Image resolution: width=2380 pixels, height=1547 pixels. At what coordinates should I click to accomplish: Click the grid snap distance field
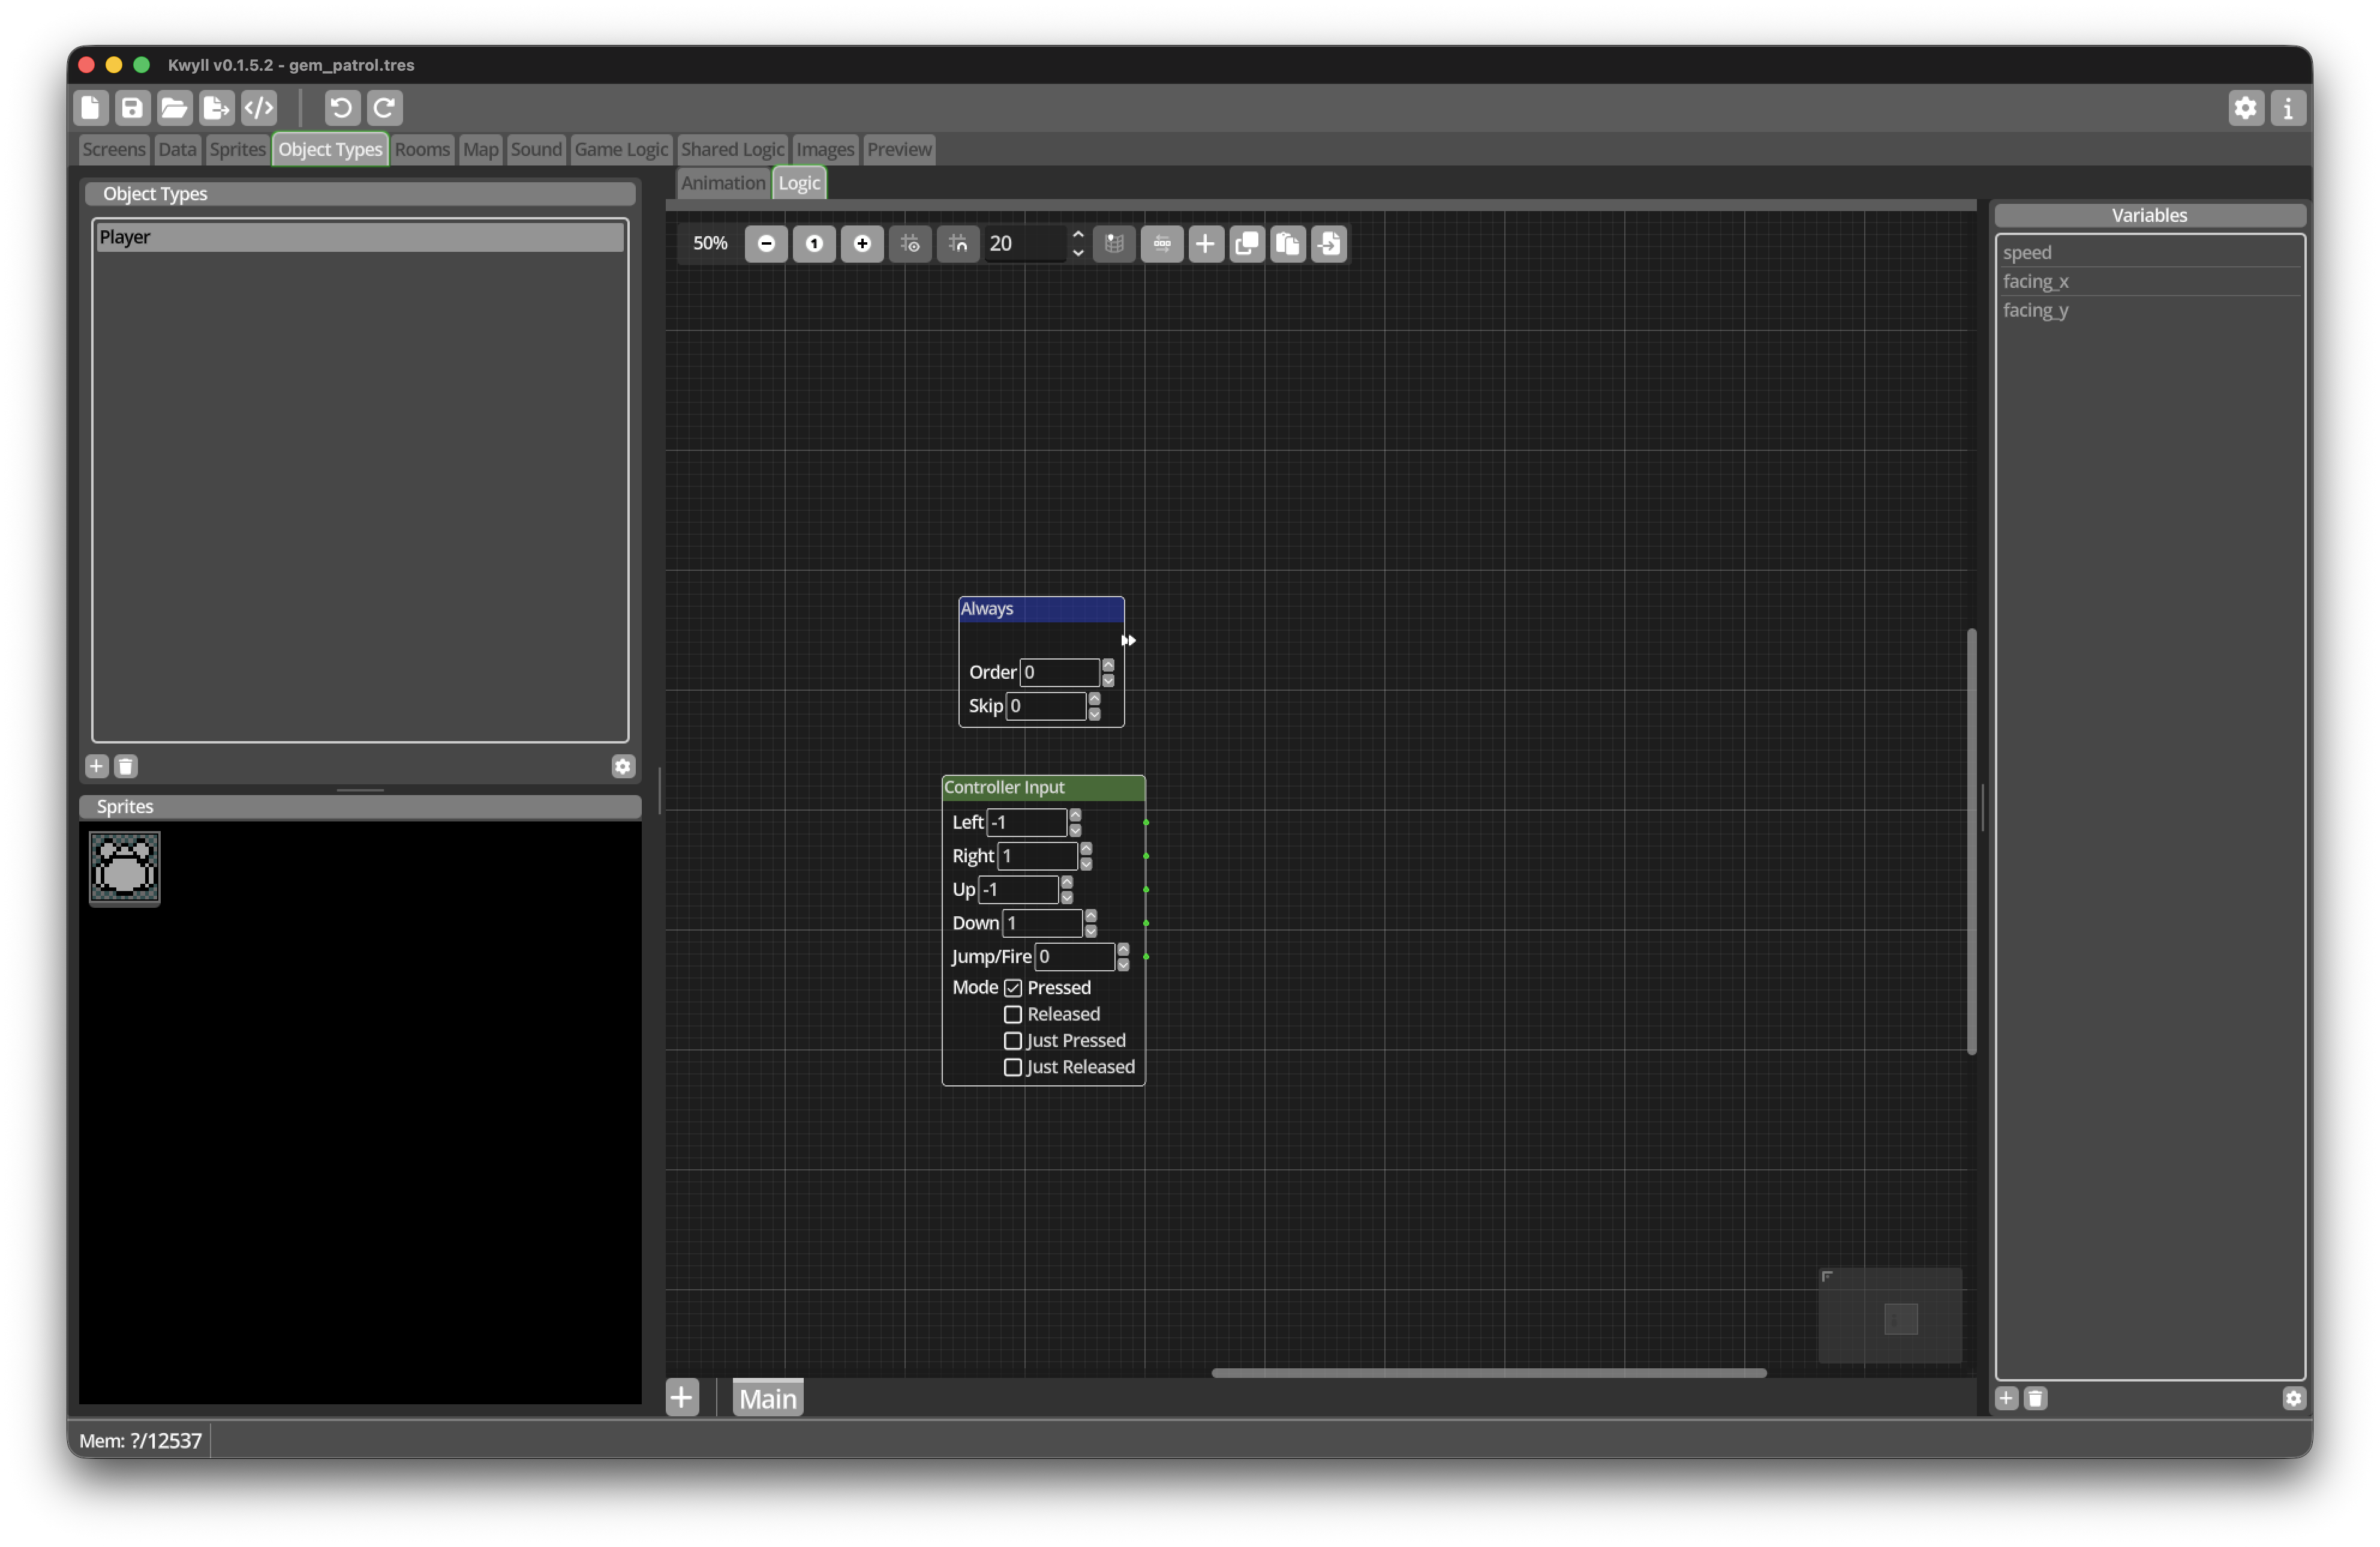[x=1025, y=243]
